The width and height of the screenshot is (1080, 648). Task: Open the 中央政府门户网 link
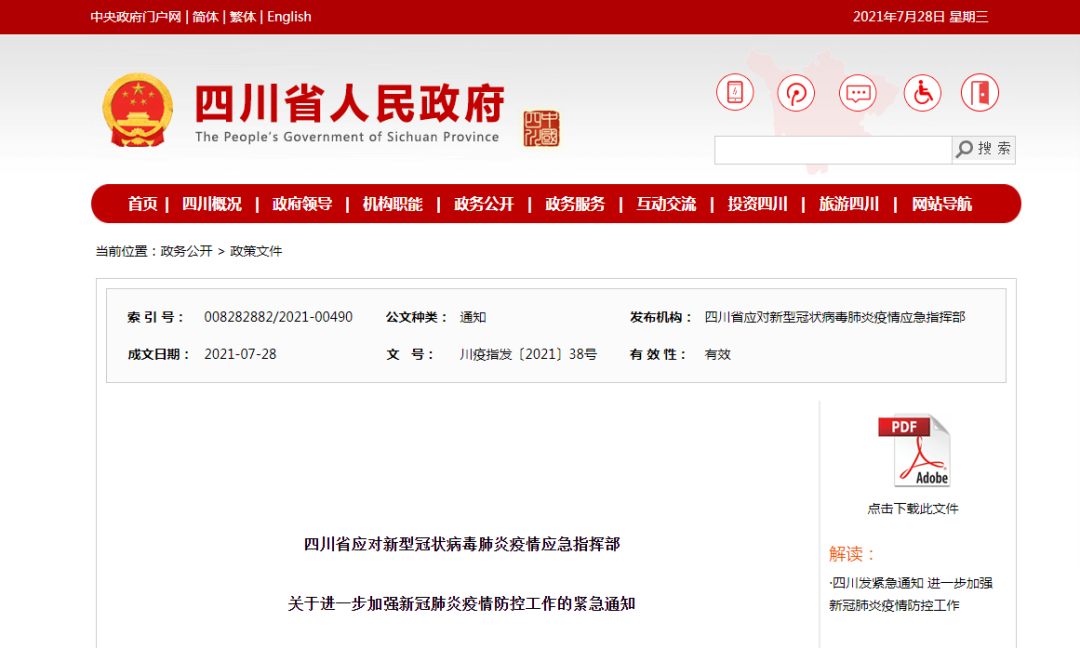pos(135,16)
